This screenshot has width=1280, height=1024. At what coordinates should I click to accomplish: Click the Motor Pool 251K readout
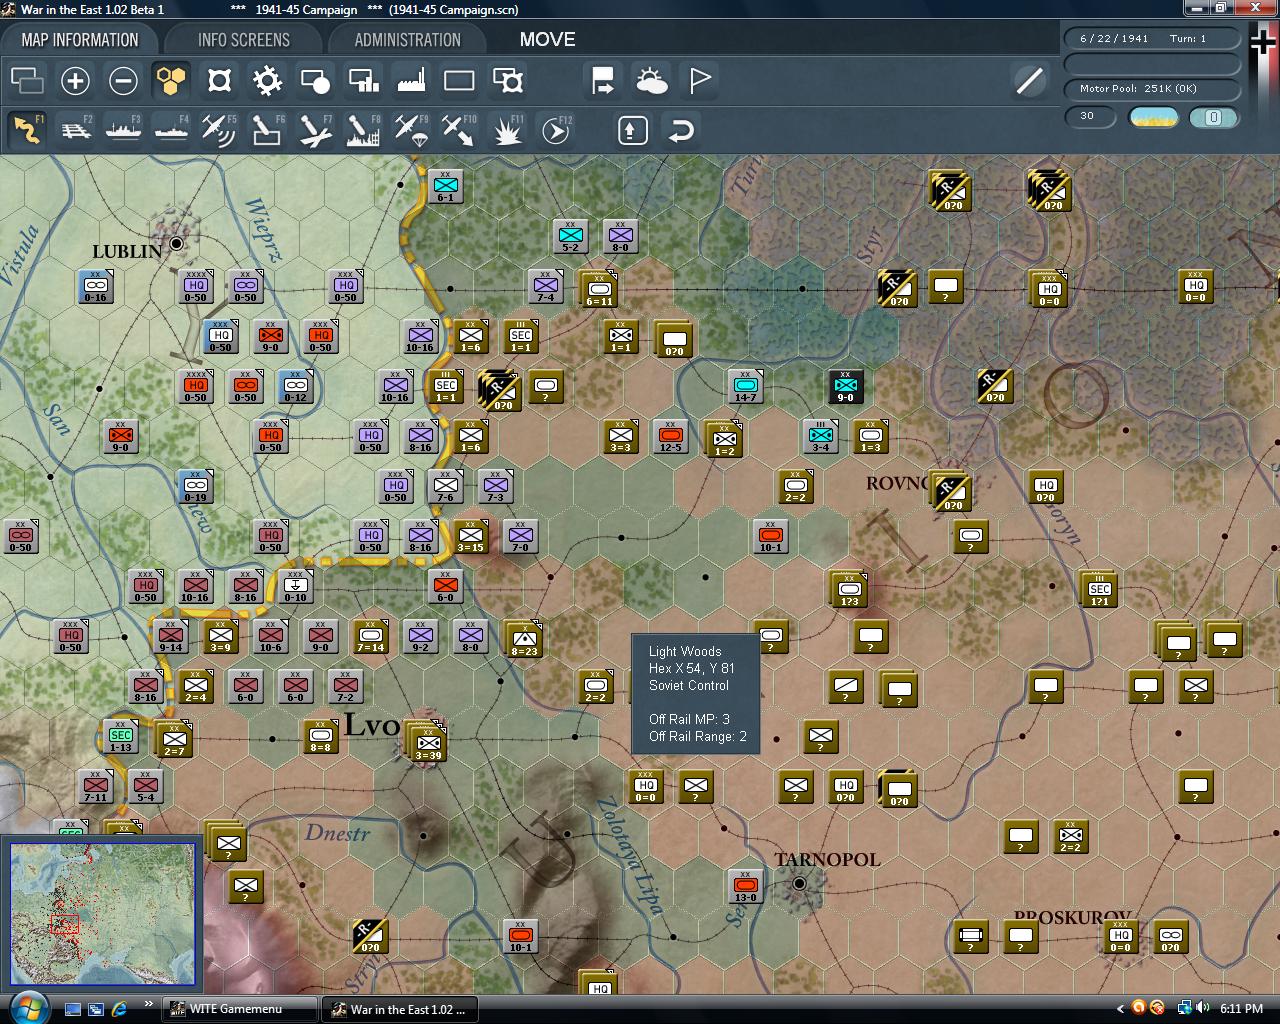click(x=1150, y=89)
